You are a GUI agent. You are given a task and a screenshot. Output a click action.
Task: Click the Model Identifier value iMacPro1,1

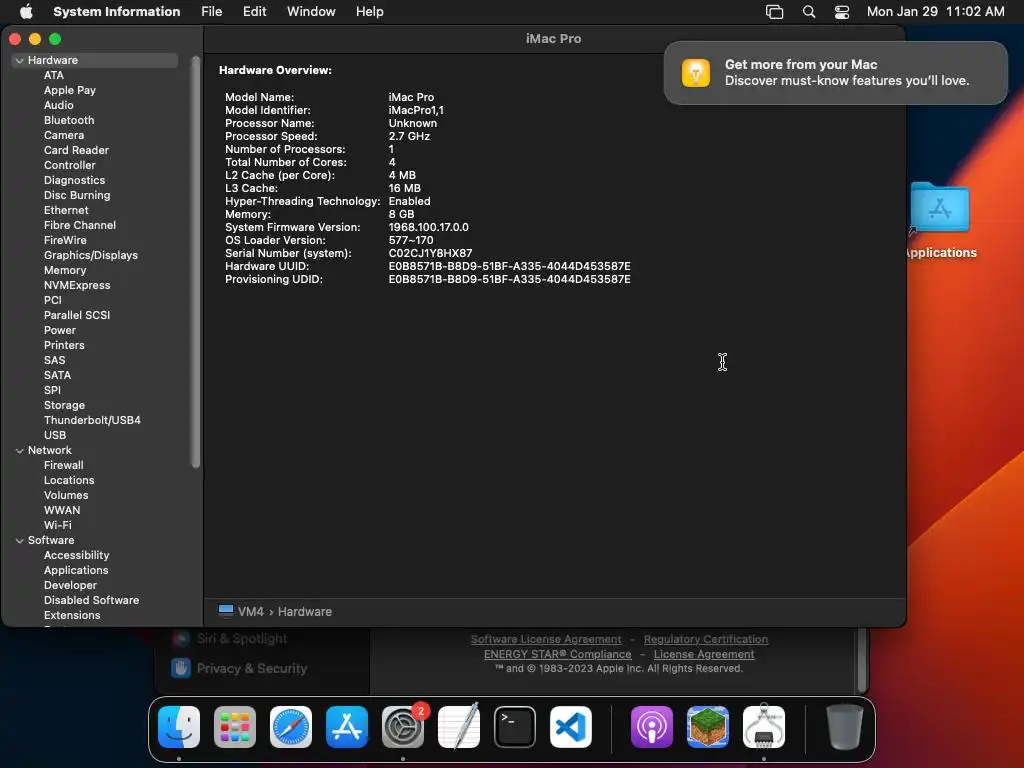[x=416, y=110]
